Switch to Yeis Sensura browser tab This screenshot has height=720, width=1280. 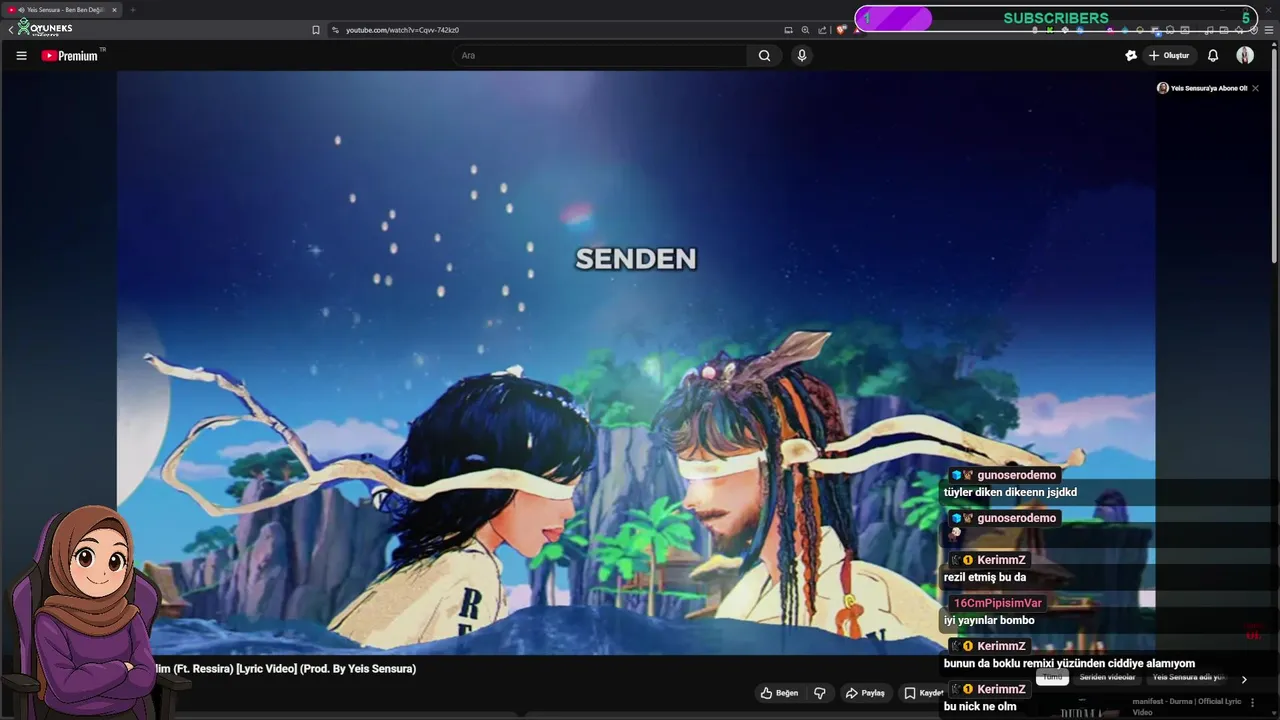(x=62, y=10)
